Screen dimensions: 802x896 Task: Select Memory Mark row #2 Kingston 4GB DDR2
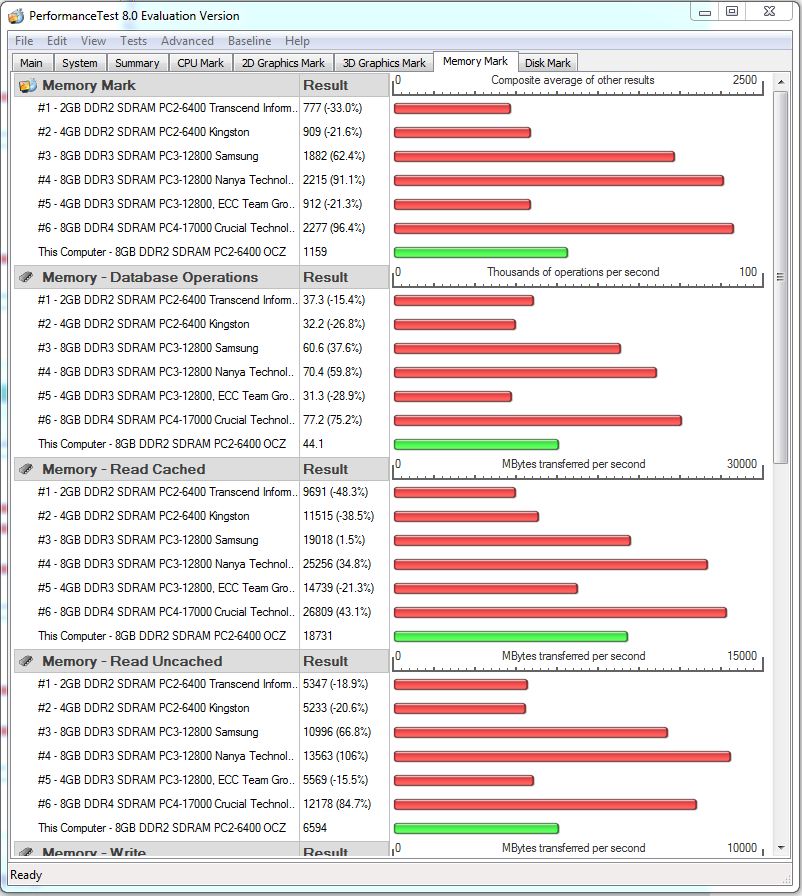click(143, 132)
